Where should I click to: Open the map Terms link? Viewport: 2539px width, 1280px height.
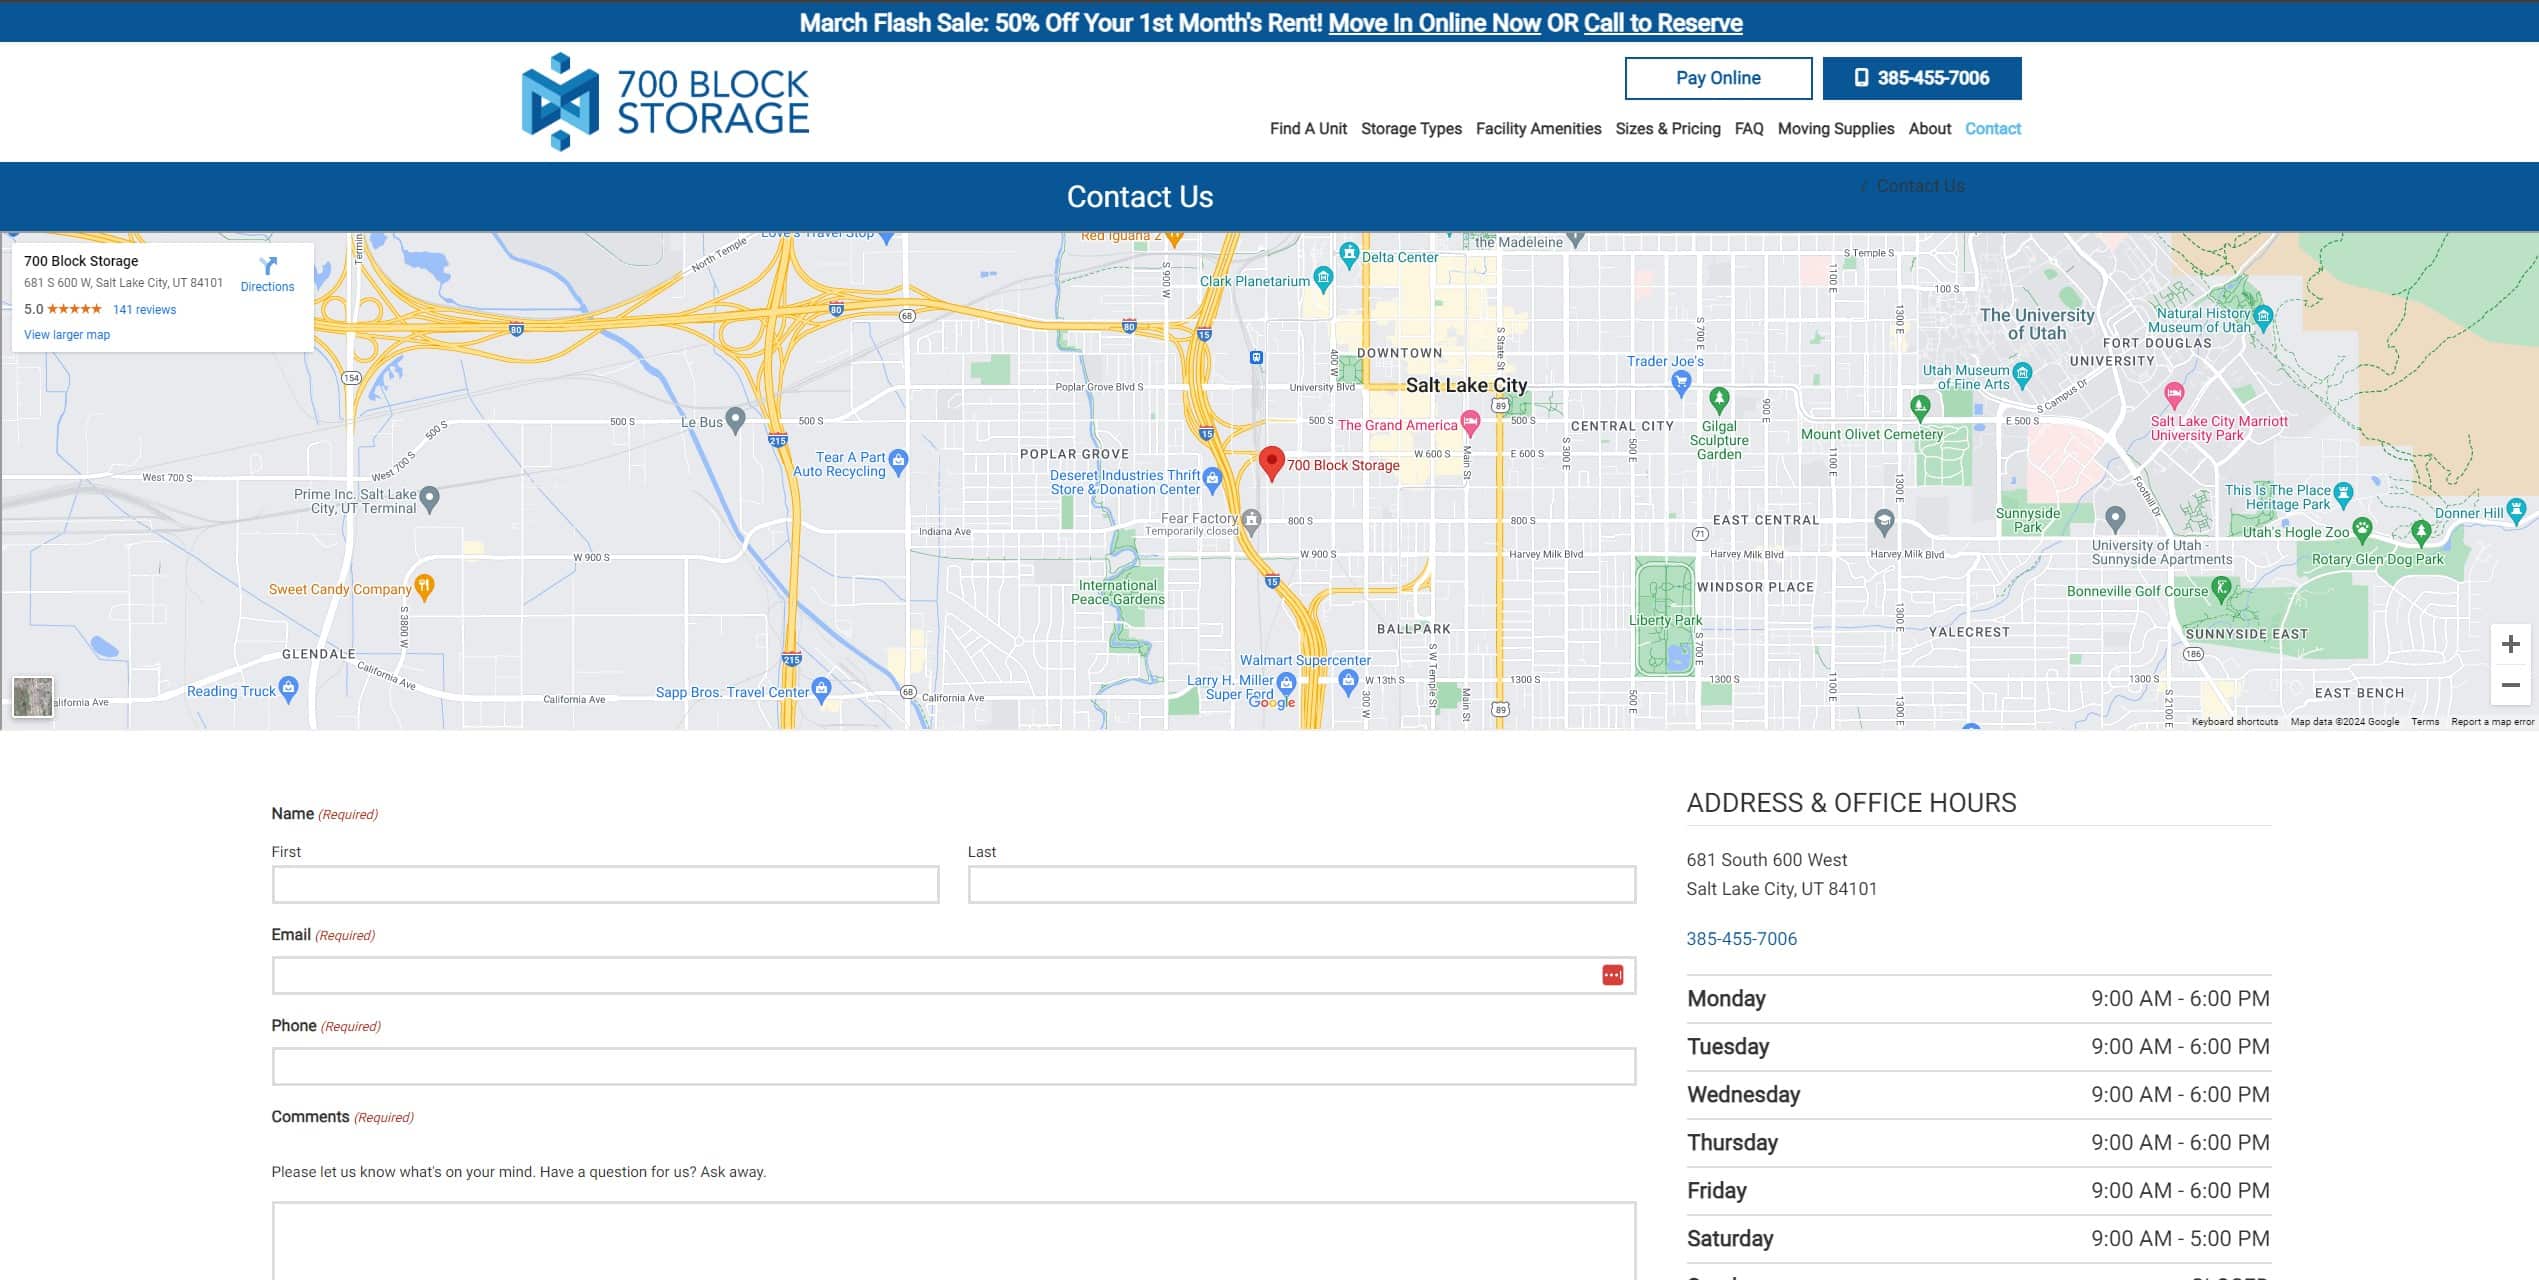2424,722
